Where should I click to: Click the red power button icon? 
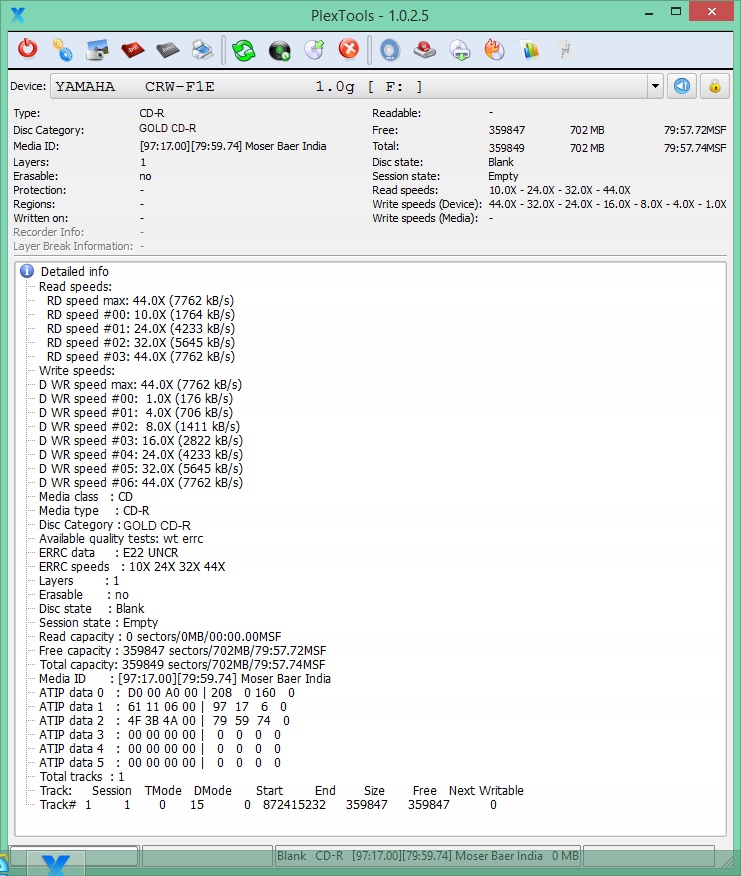(x=28, y=49)
